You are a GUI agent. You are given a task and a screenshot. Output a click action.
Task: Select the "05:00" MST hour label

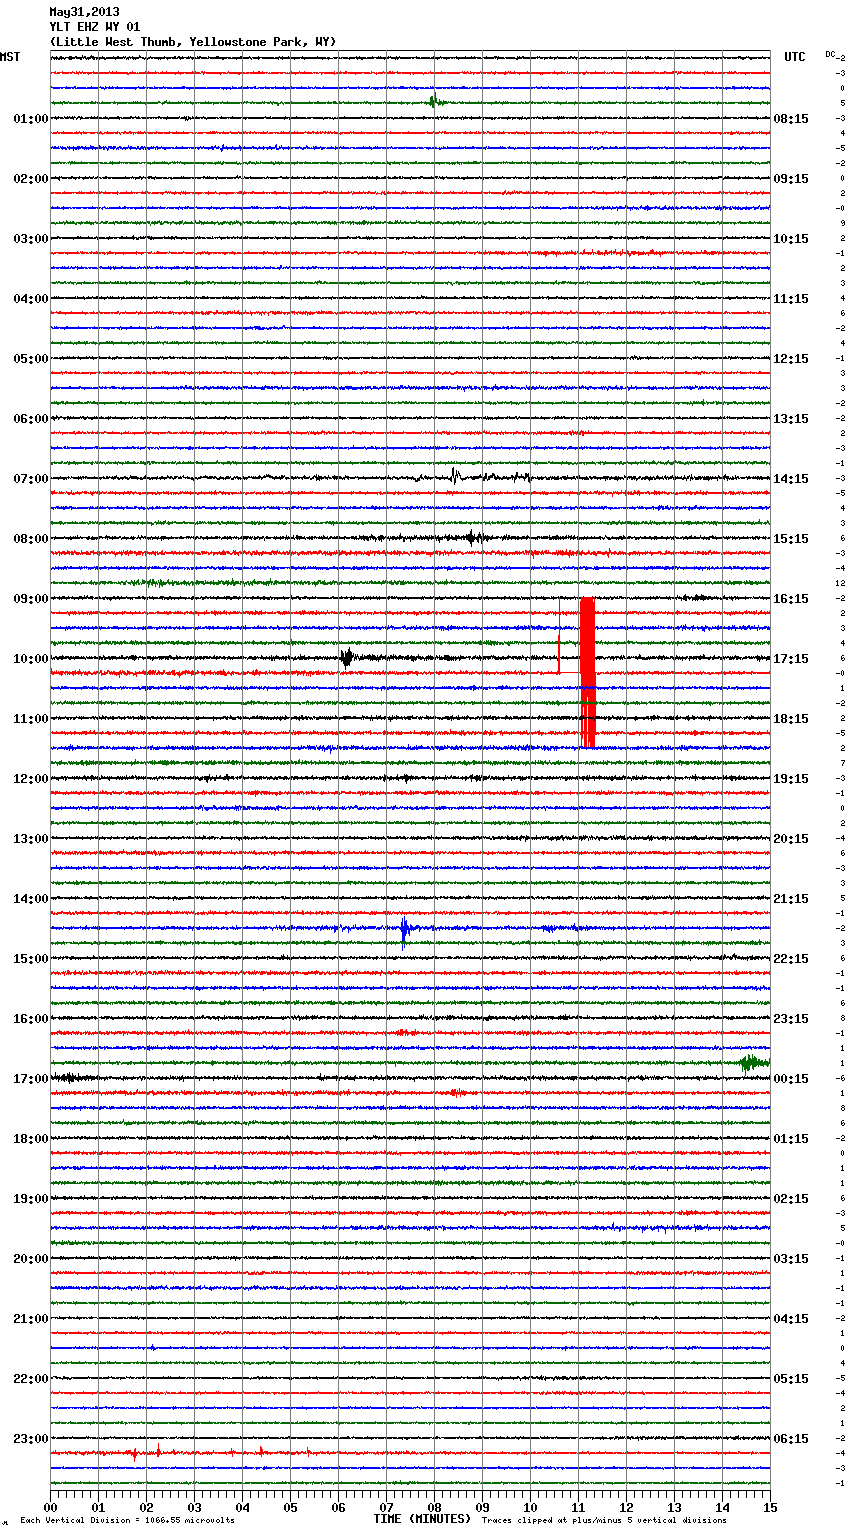30,359
